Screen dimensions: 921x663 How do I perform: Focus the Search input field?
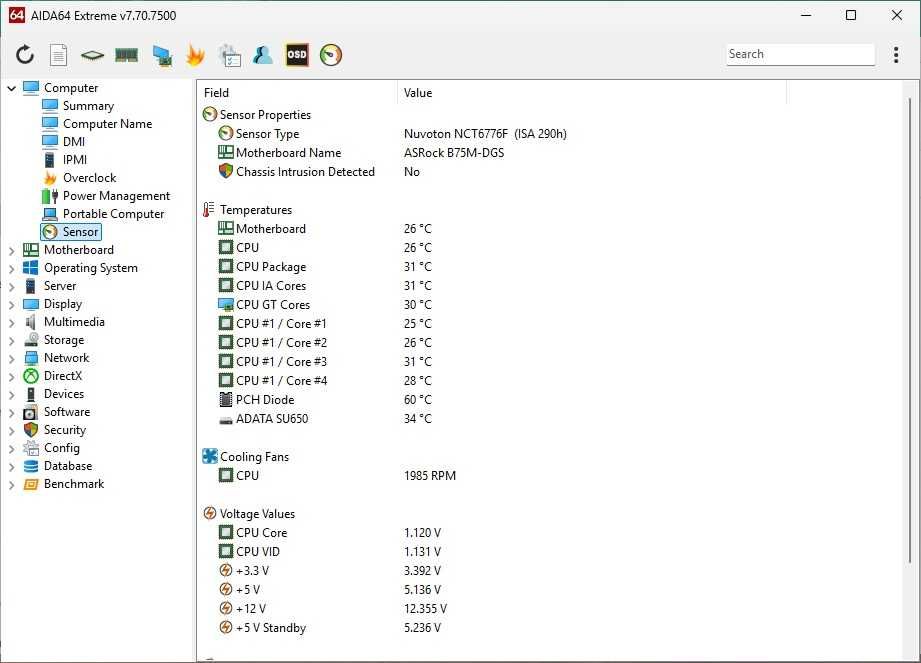coord(800,54)
